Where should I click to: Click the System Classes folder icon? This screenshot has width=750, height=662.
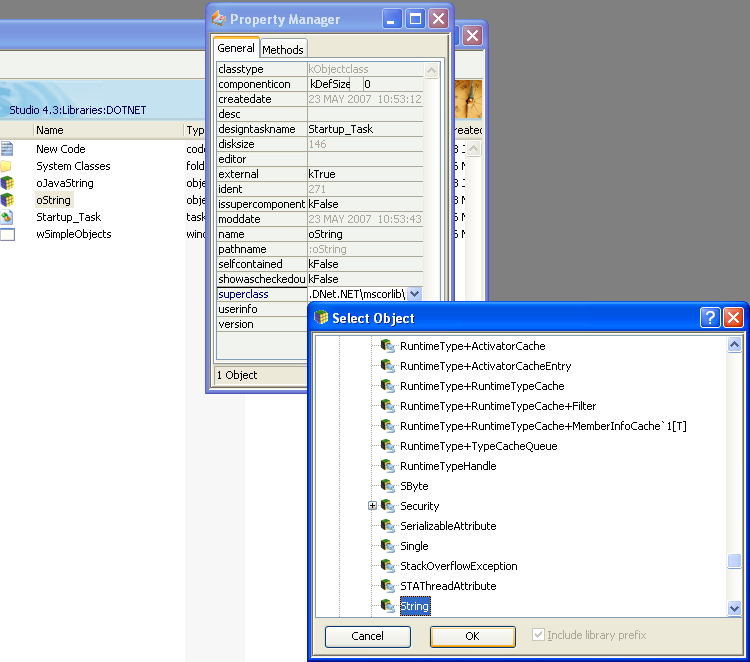tap(7, 166)
